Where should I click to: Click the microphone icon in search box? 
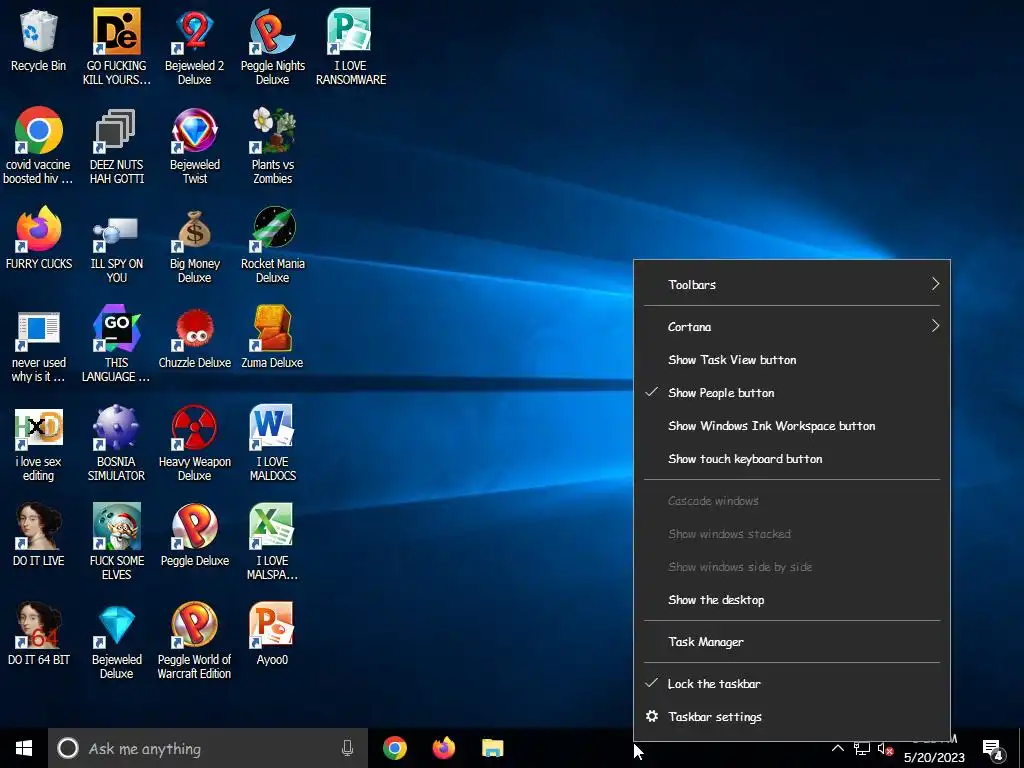347,748
